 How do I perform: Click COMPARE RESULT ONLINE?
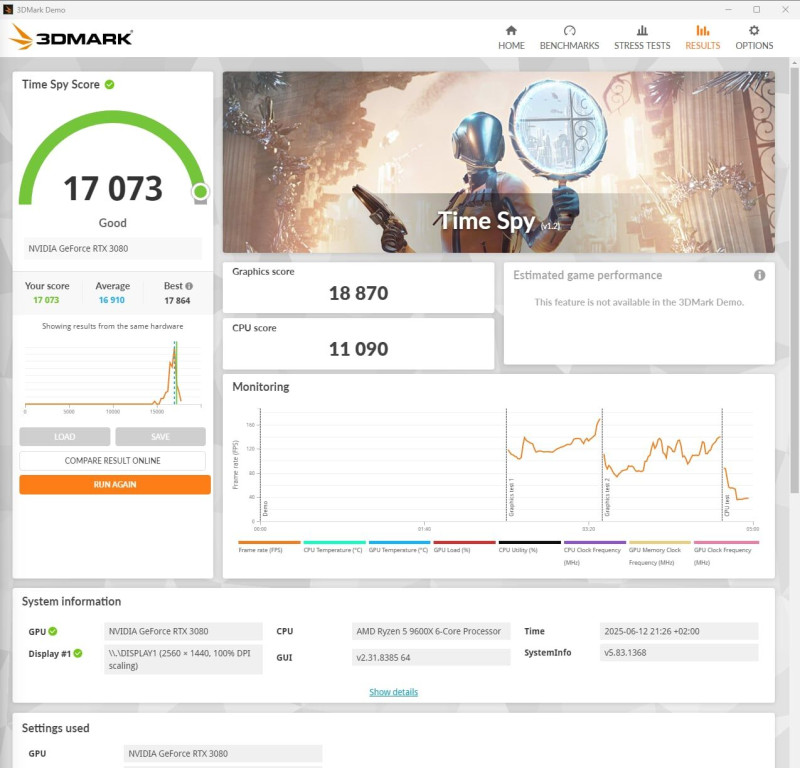coord(112,461)
